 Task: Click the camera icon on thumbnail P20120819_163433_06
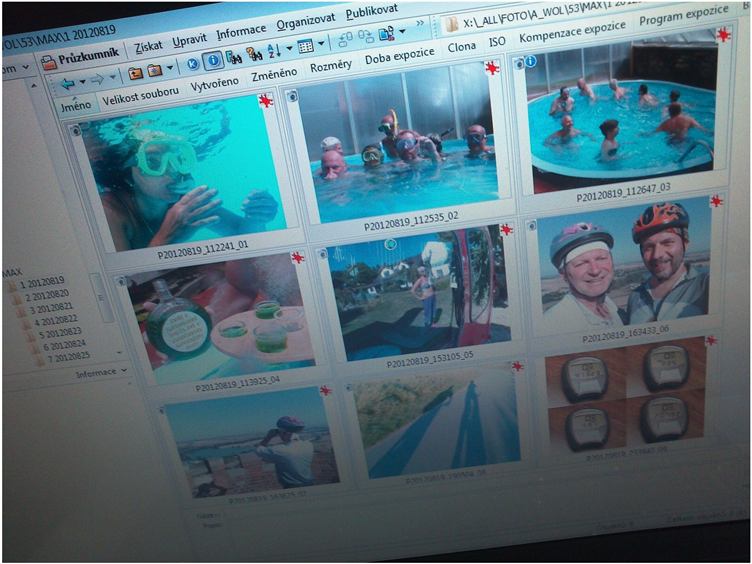(531, 225)
